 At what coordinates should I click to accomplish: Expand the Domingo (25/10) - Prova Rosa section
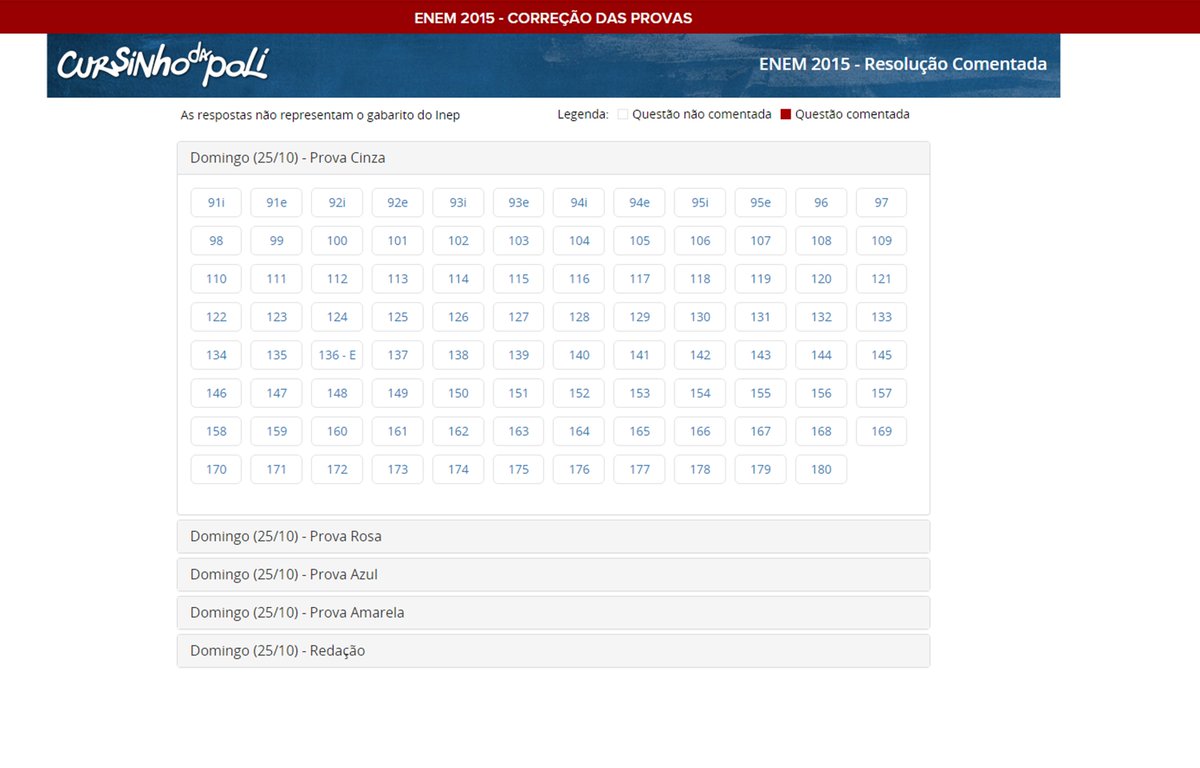(553, 536)
